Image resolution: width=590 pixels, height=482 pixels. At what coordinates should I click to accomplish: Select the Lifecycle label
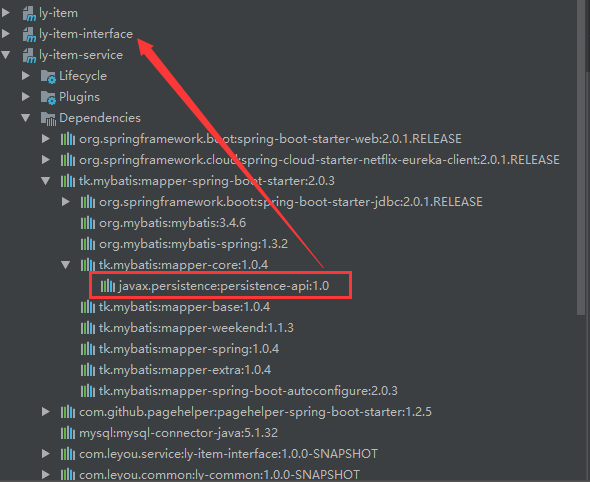pyautogui.click(x=83, y=76)
